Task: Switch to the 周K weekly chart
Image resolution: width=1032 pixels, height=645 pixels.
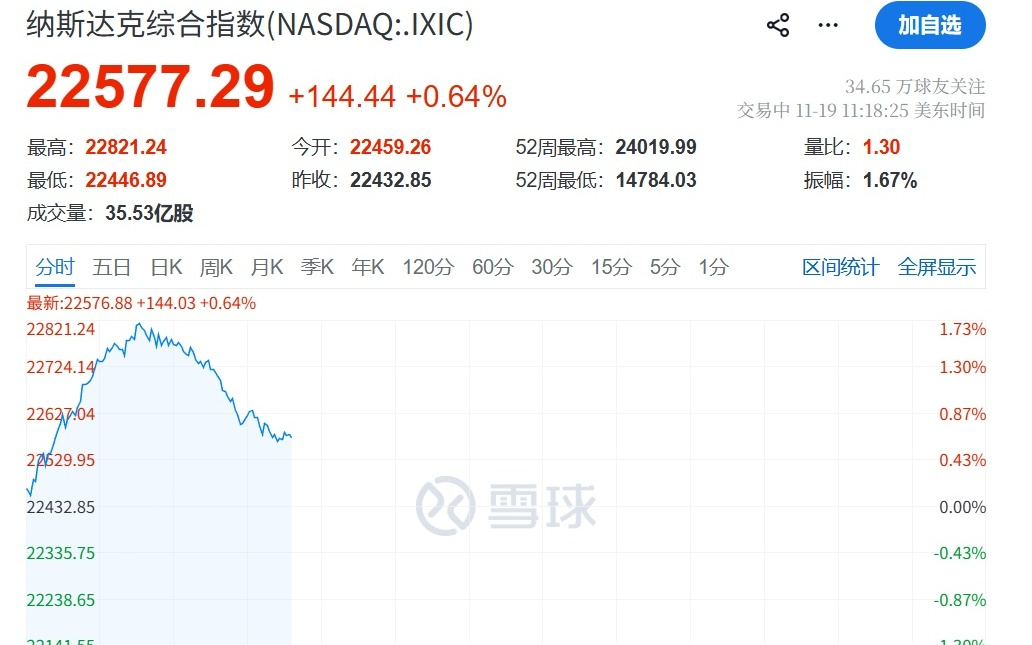Action: tap(216, 267)
